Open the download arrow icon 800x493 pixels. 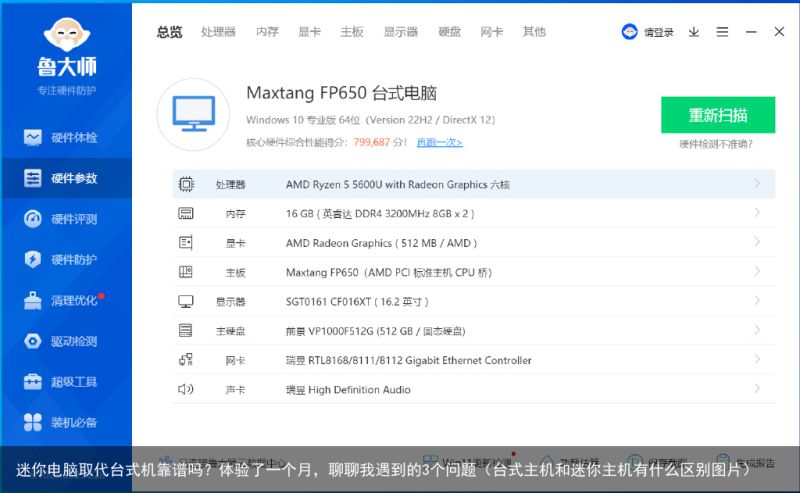(x=694, y=32)
